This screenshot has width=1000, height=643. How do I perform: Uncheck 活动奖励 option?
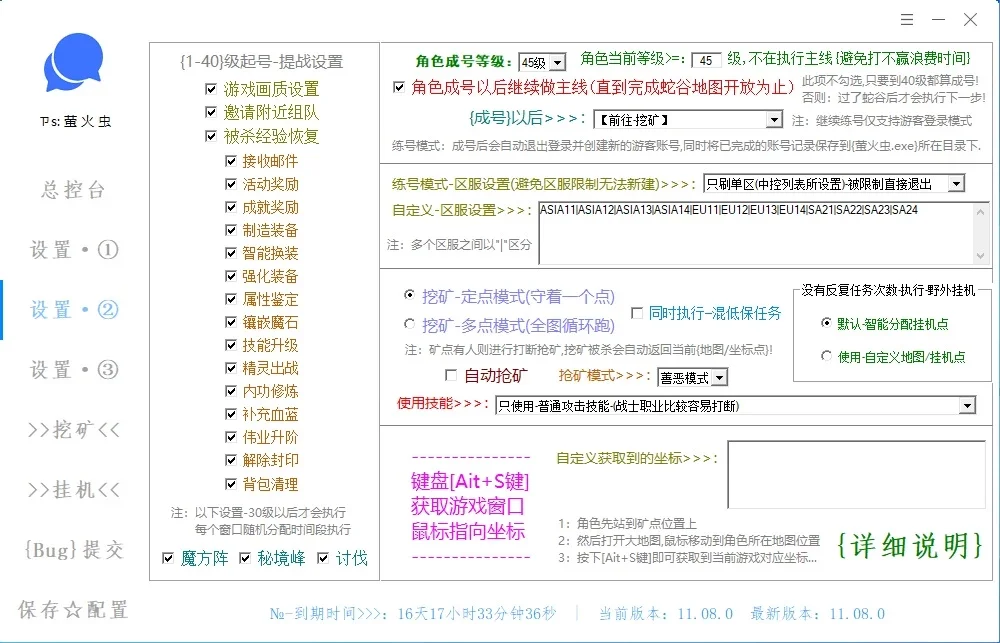(x=231, y=184)
